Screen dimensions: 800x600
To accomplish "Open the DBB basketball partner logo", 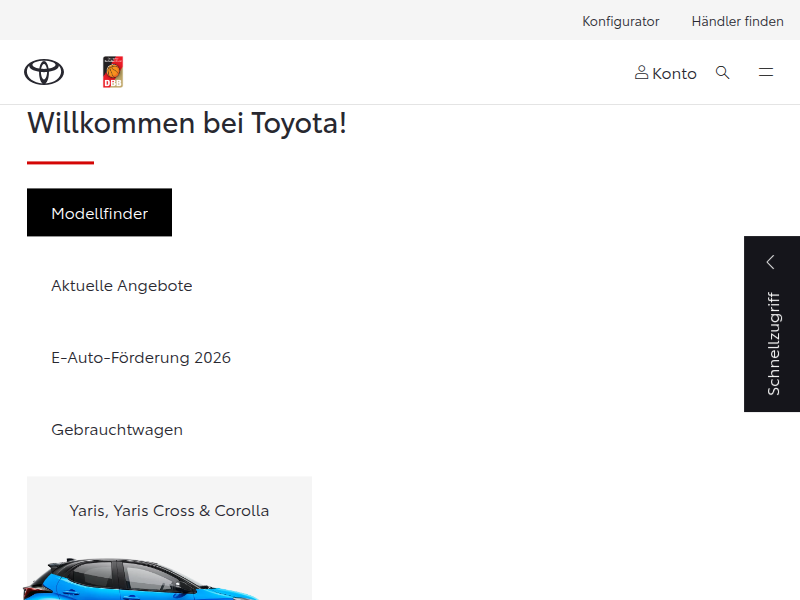I will [113, 72].
